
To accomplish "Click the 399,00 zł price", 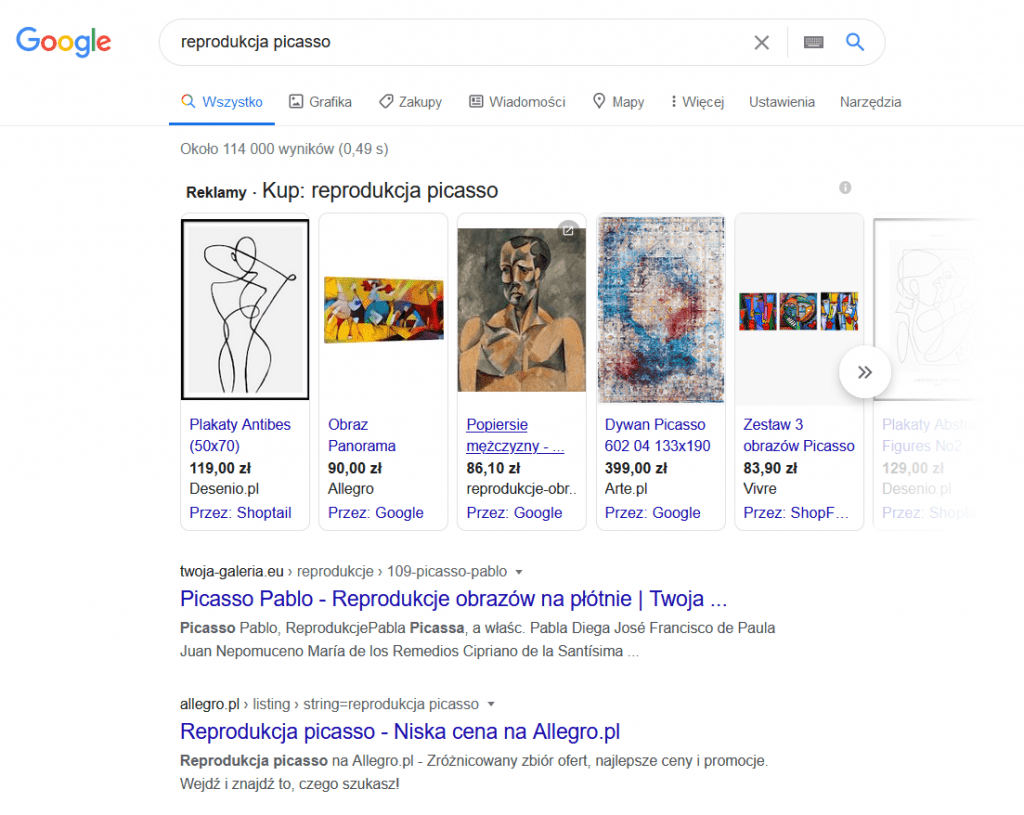I will [636, 468].
